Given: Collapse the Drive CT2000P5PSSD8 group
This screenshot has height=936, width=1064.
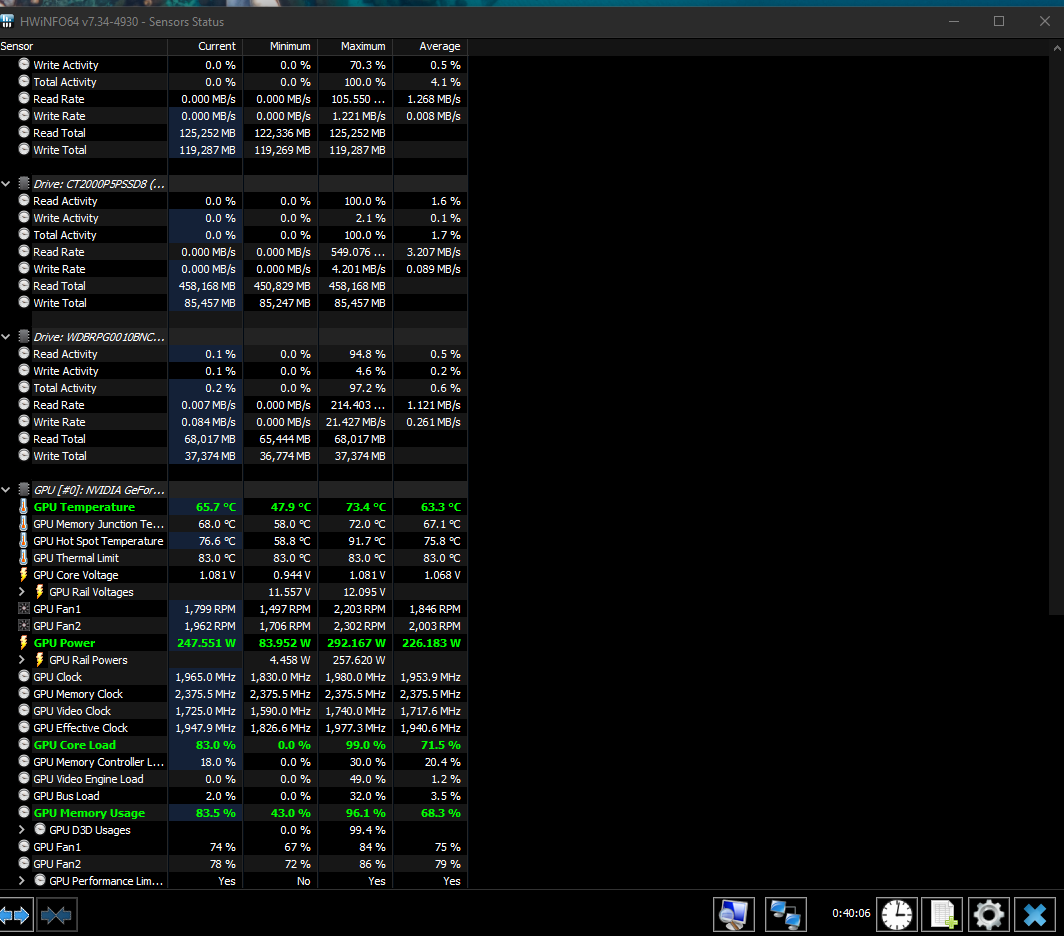Looking at the screenshot, I should coord(7,183).
